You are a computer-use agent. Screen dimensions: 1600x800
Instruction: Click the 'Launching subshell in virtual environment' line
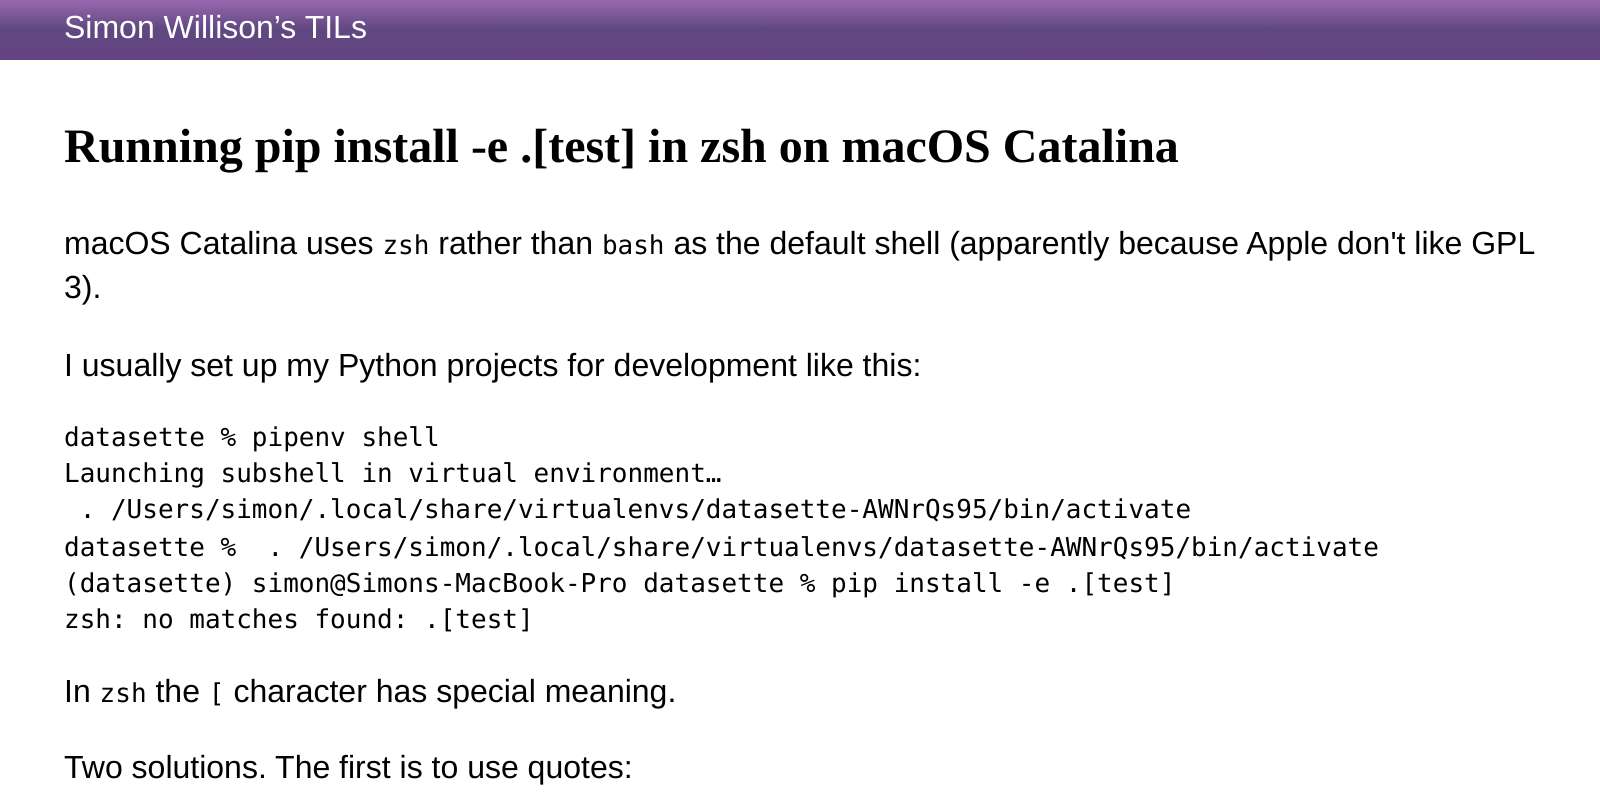(x=393, y=473)
